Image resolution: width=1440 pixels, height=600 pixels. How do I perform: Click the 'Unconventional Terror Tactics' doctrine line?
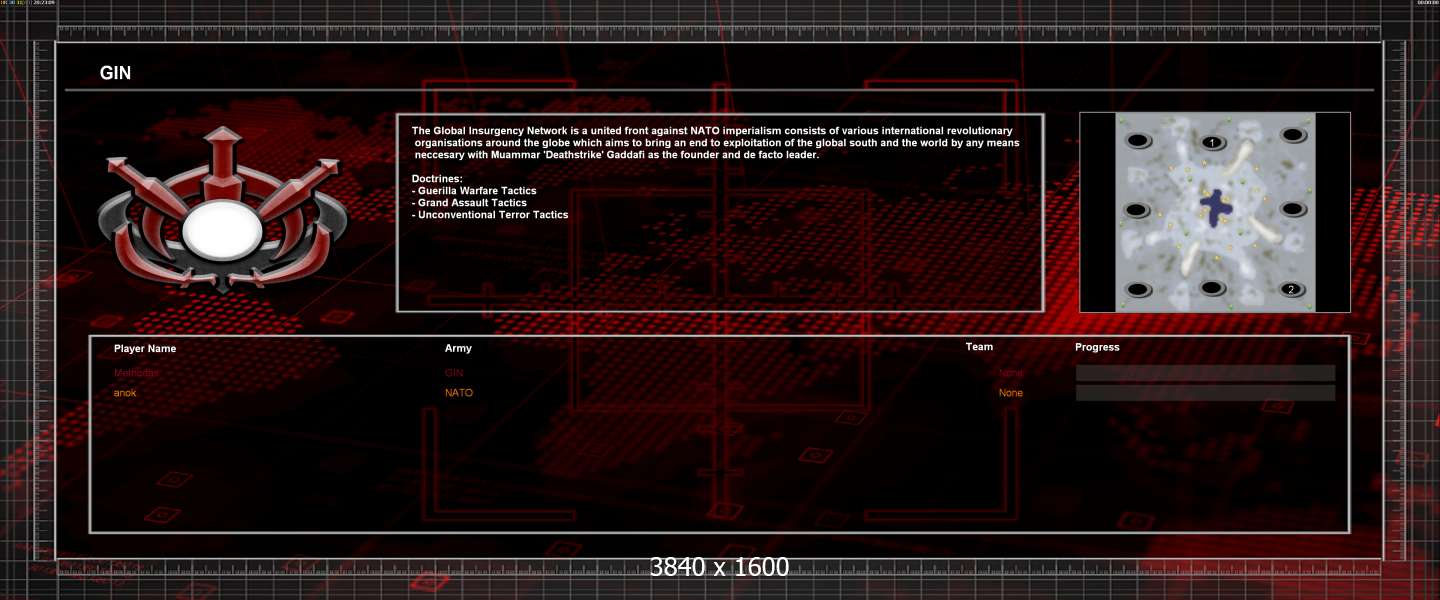coord(490,215)
